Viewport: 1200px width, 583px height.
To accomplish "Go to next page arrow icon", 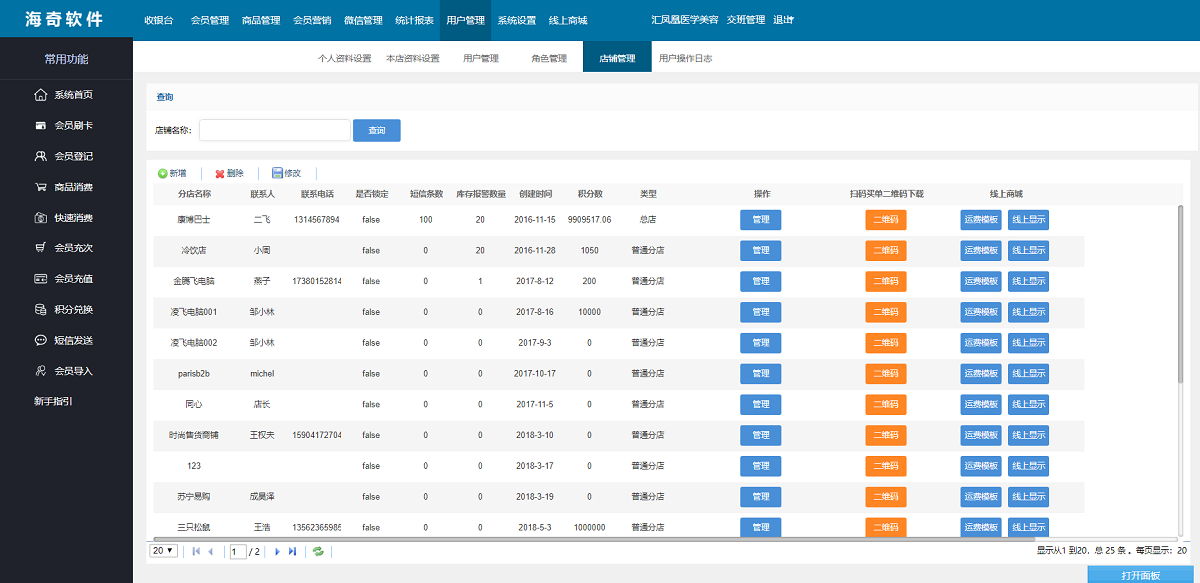I will pyautogui.click(x=277, y=551).
